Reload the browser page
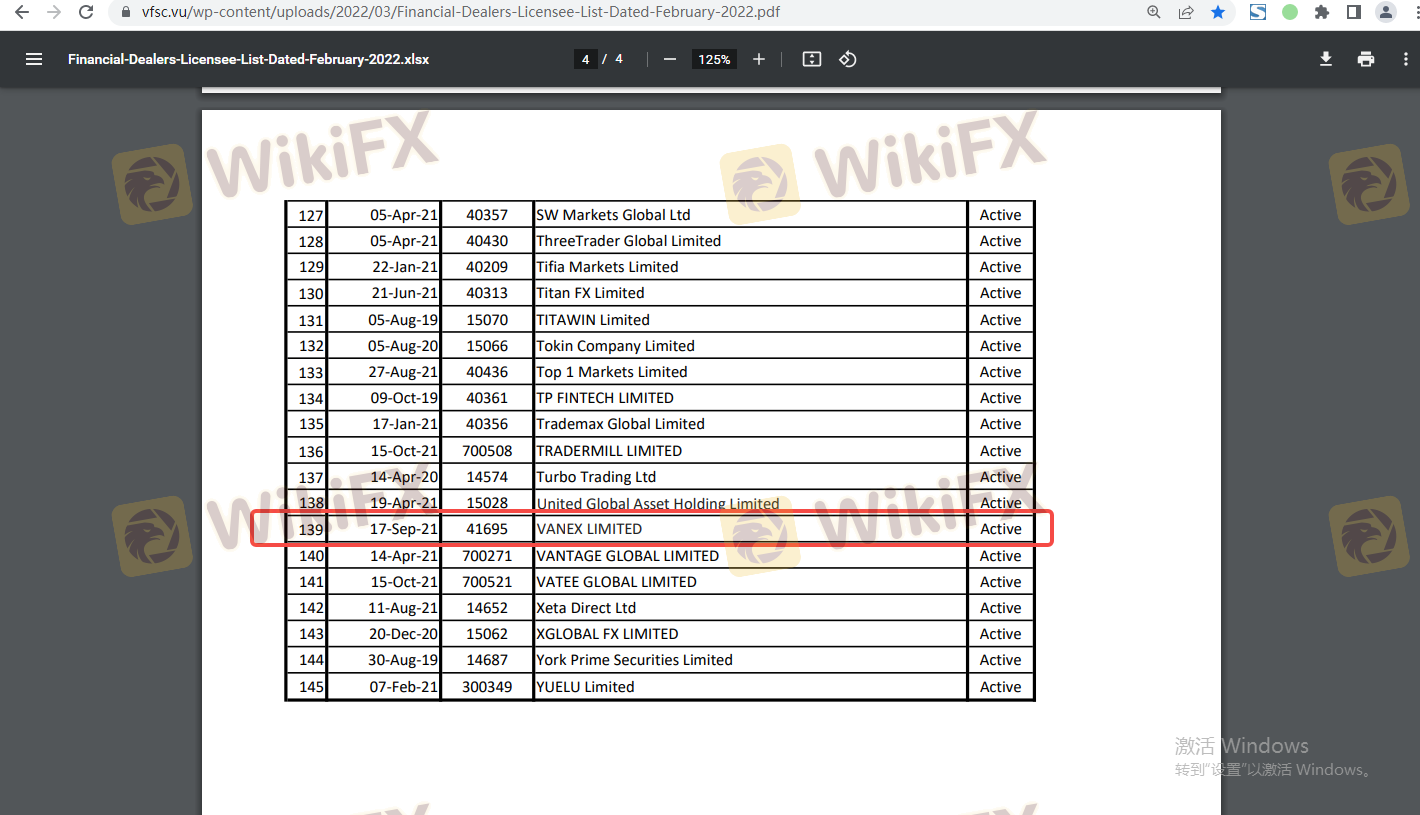Screen dimensions: 1420x815 coord(86,12)
